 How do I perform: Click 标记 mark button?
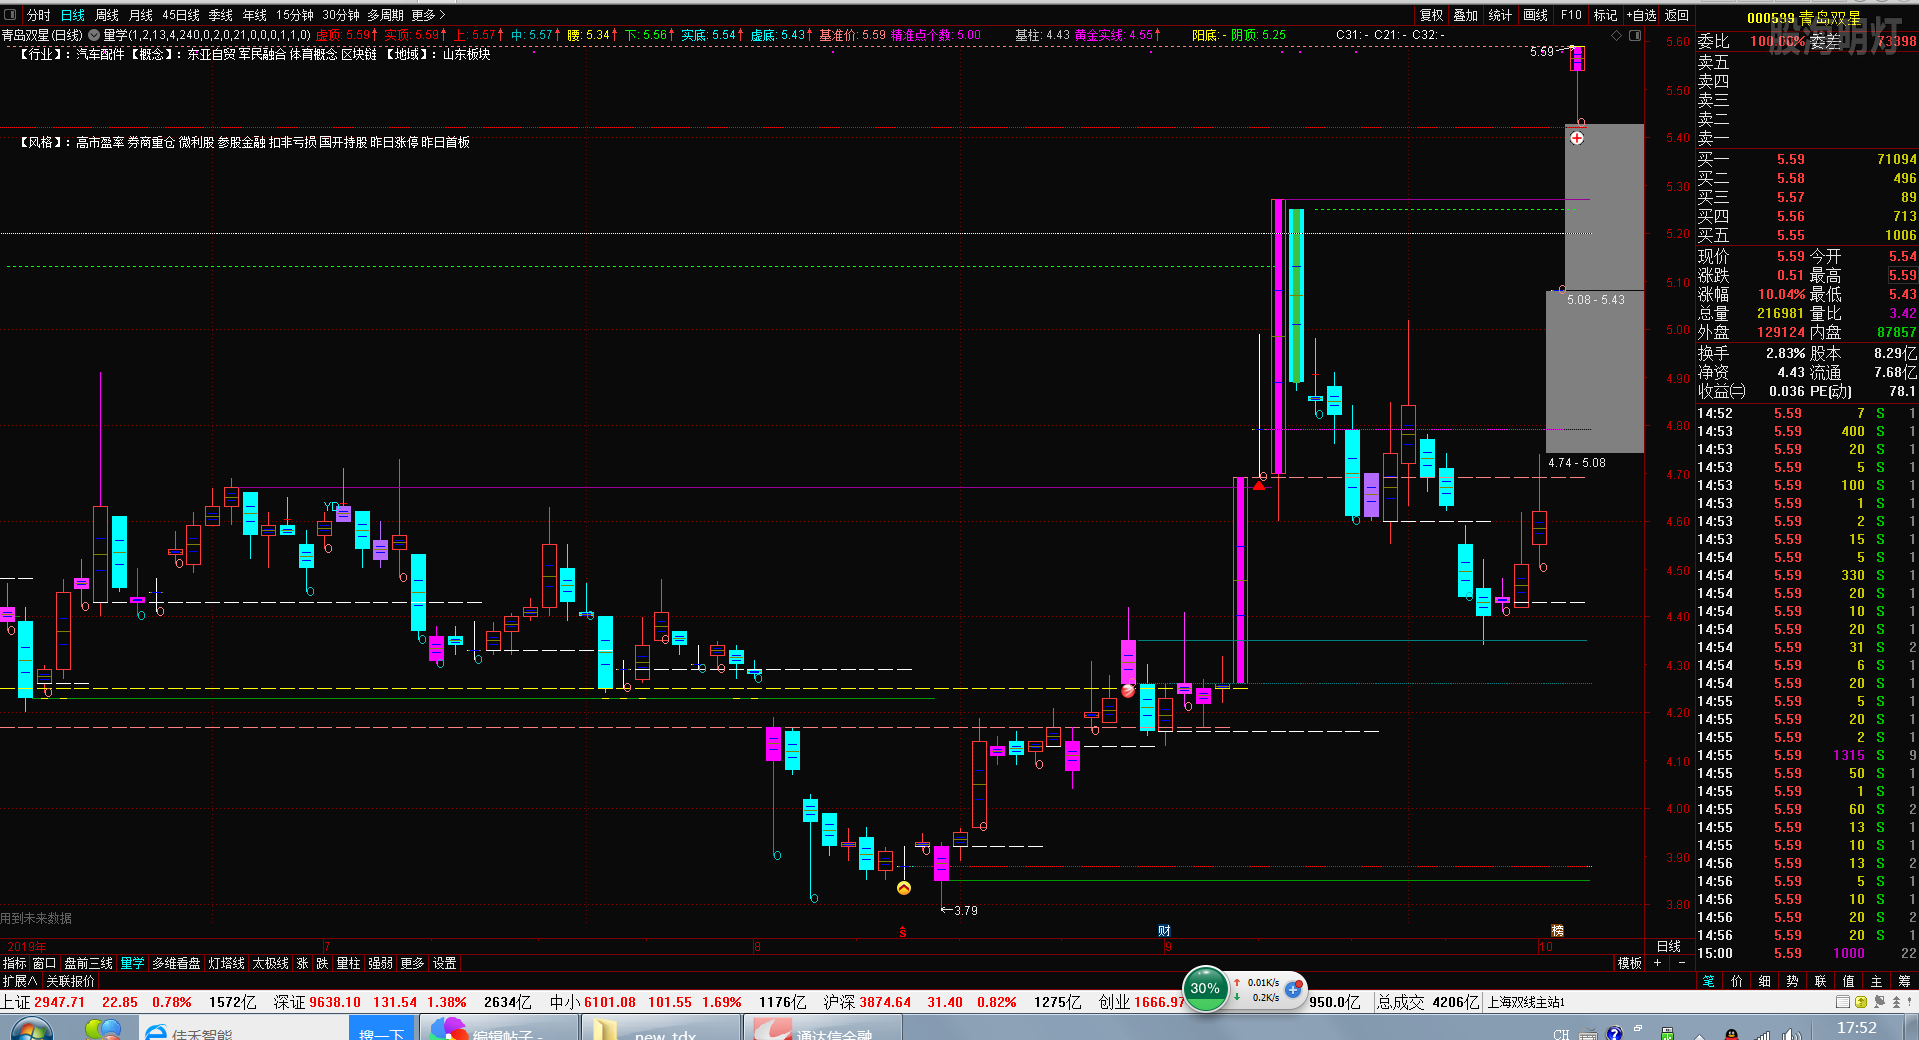click(1605, 15)
